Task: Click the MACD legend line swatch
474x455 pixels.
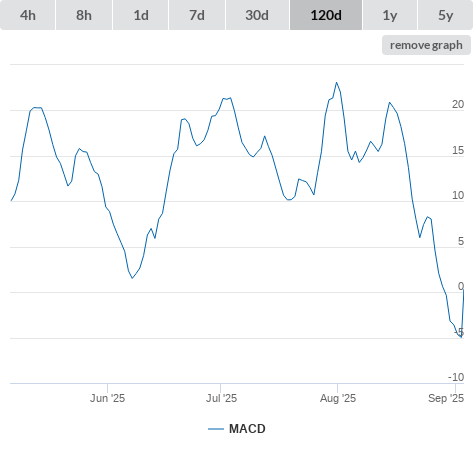Action: [x=216, y=429]
